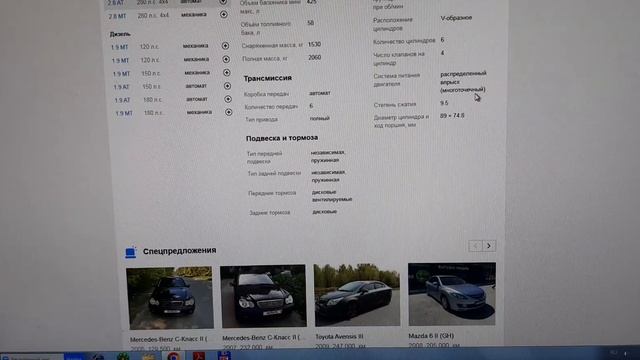Image resolution: width=640 pixels, height=360 pixels.
Task: Click the 9.5 compression ratio value
Action: 444,103
